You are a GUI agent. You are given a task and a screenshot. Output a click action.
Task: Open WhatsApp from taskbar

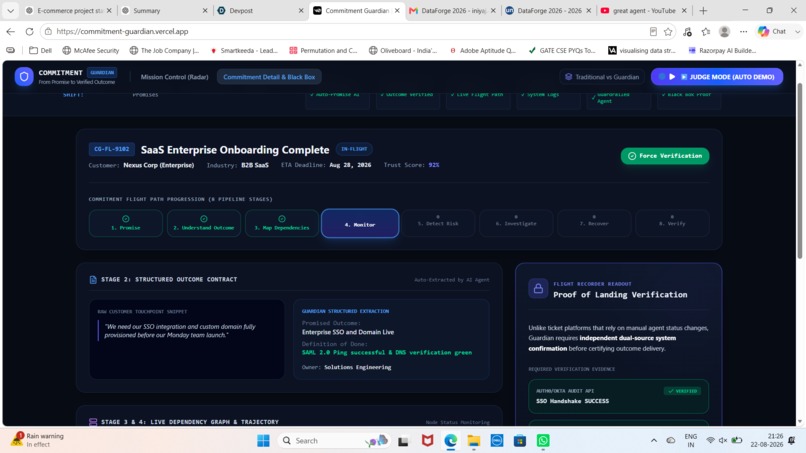[543, 441]
